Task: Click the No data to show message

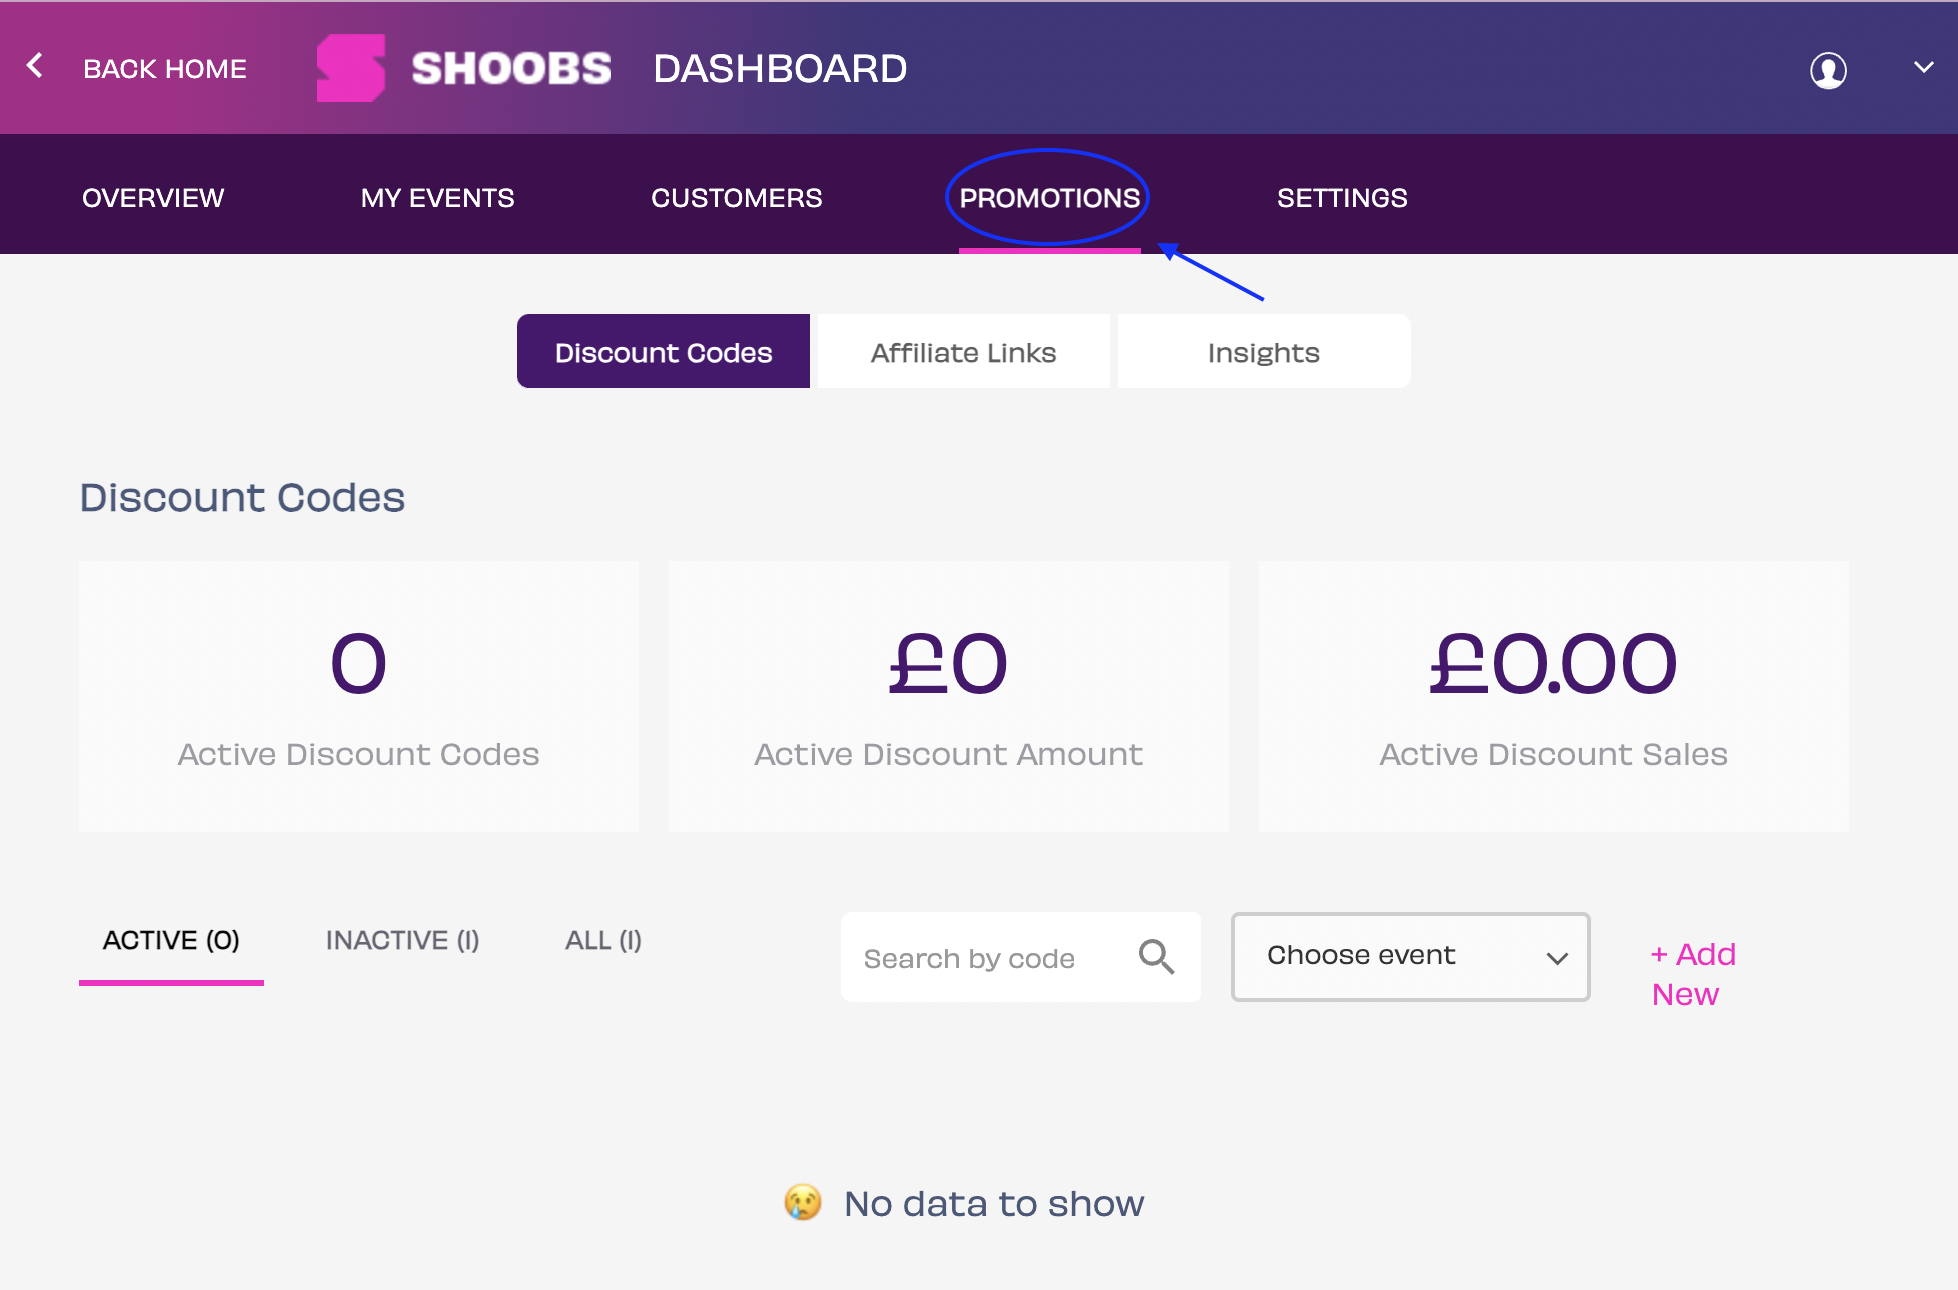Action: (x=994, y=1203)
